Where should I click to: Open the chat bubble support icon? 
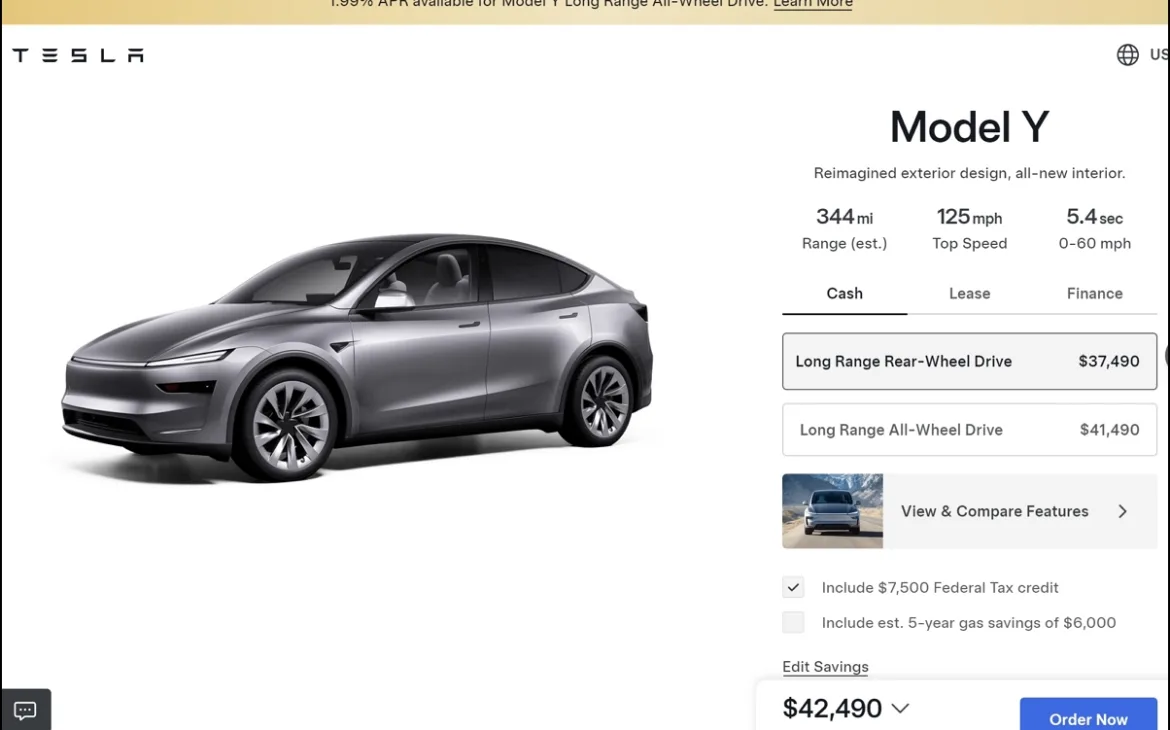25,710
